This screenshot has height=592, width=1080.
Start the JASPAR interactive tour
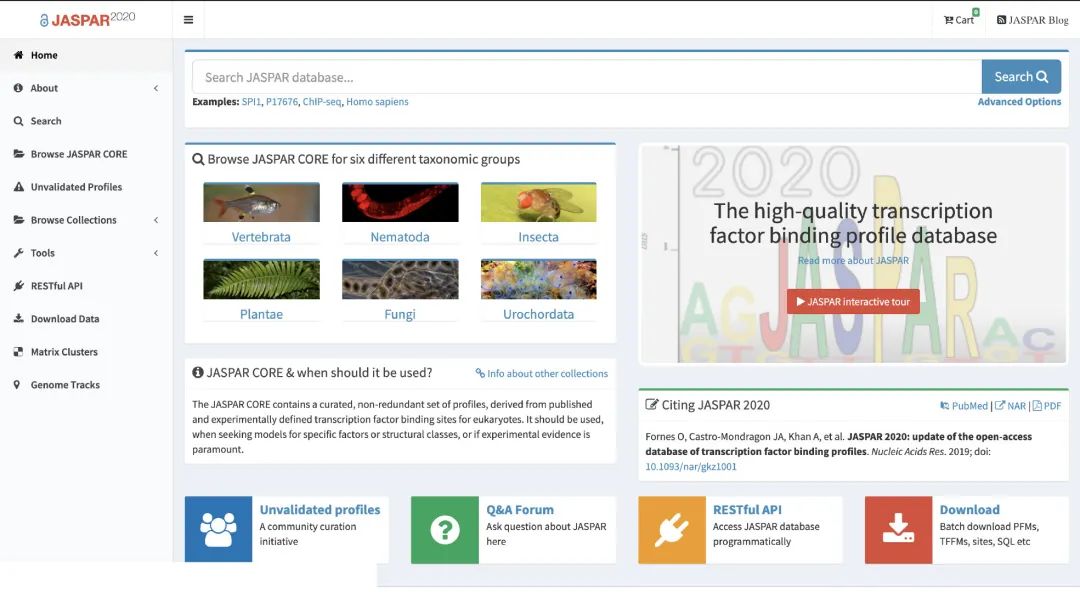tap(853, 302)
